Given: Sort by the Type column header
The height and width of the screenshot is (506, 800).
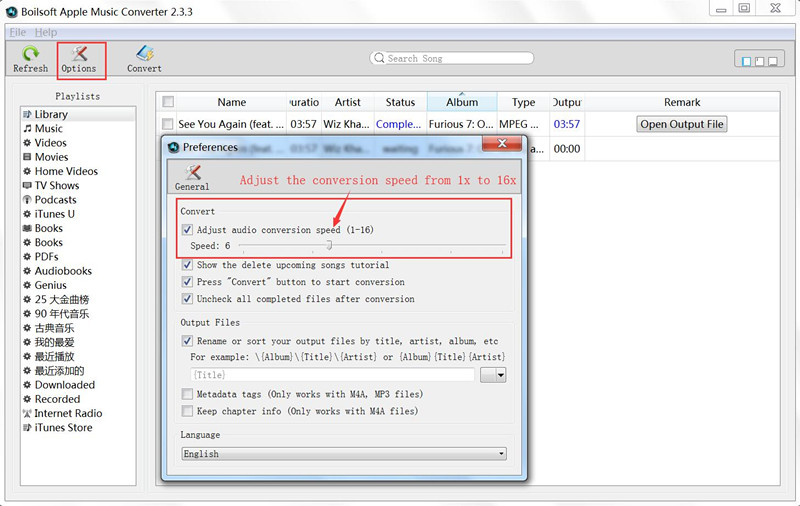Looking at the screenshot, I should pyautogui.click(x=523, y=102).
